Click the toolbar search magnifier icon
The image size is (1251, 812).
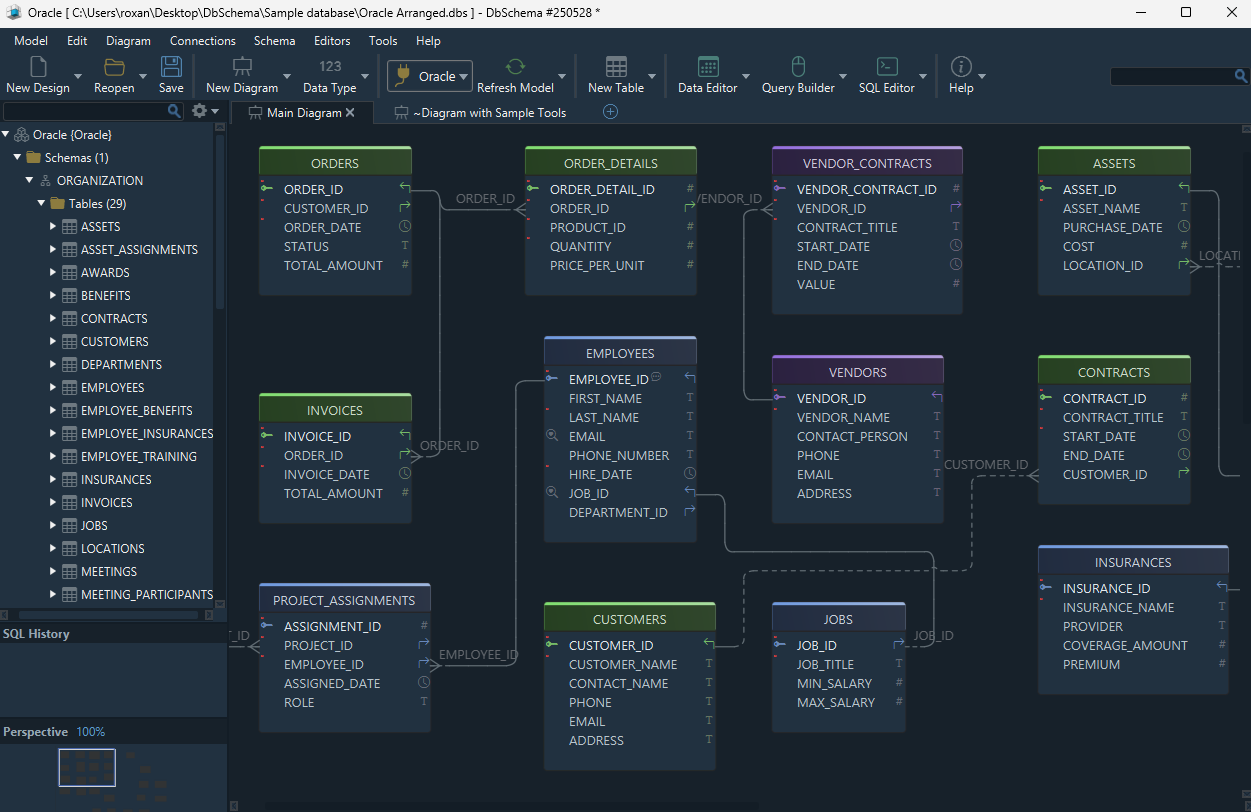1240,77
